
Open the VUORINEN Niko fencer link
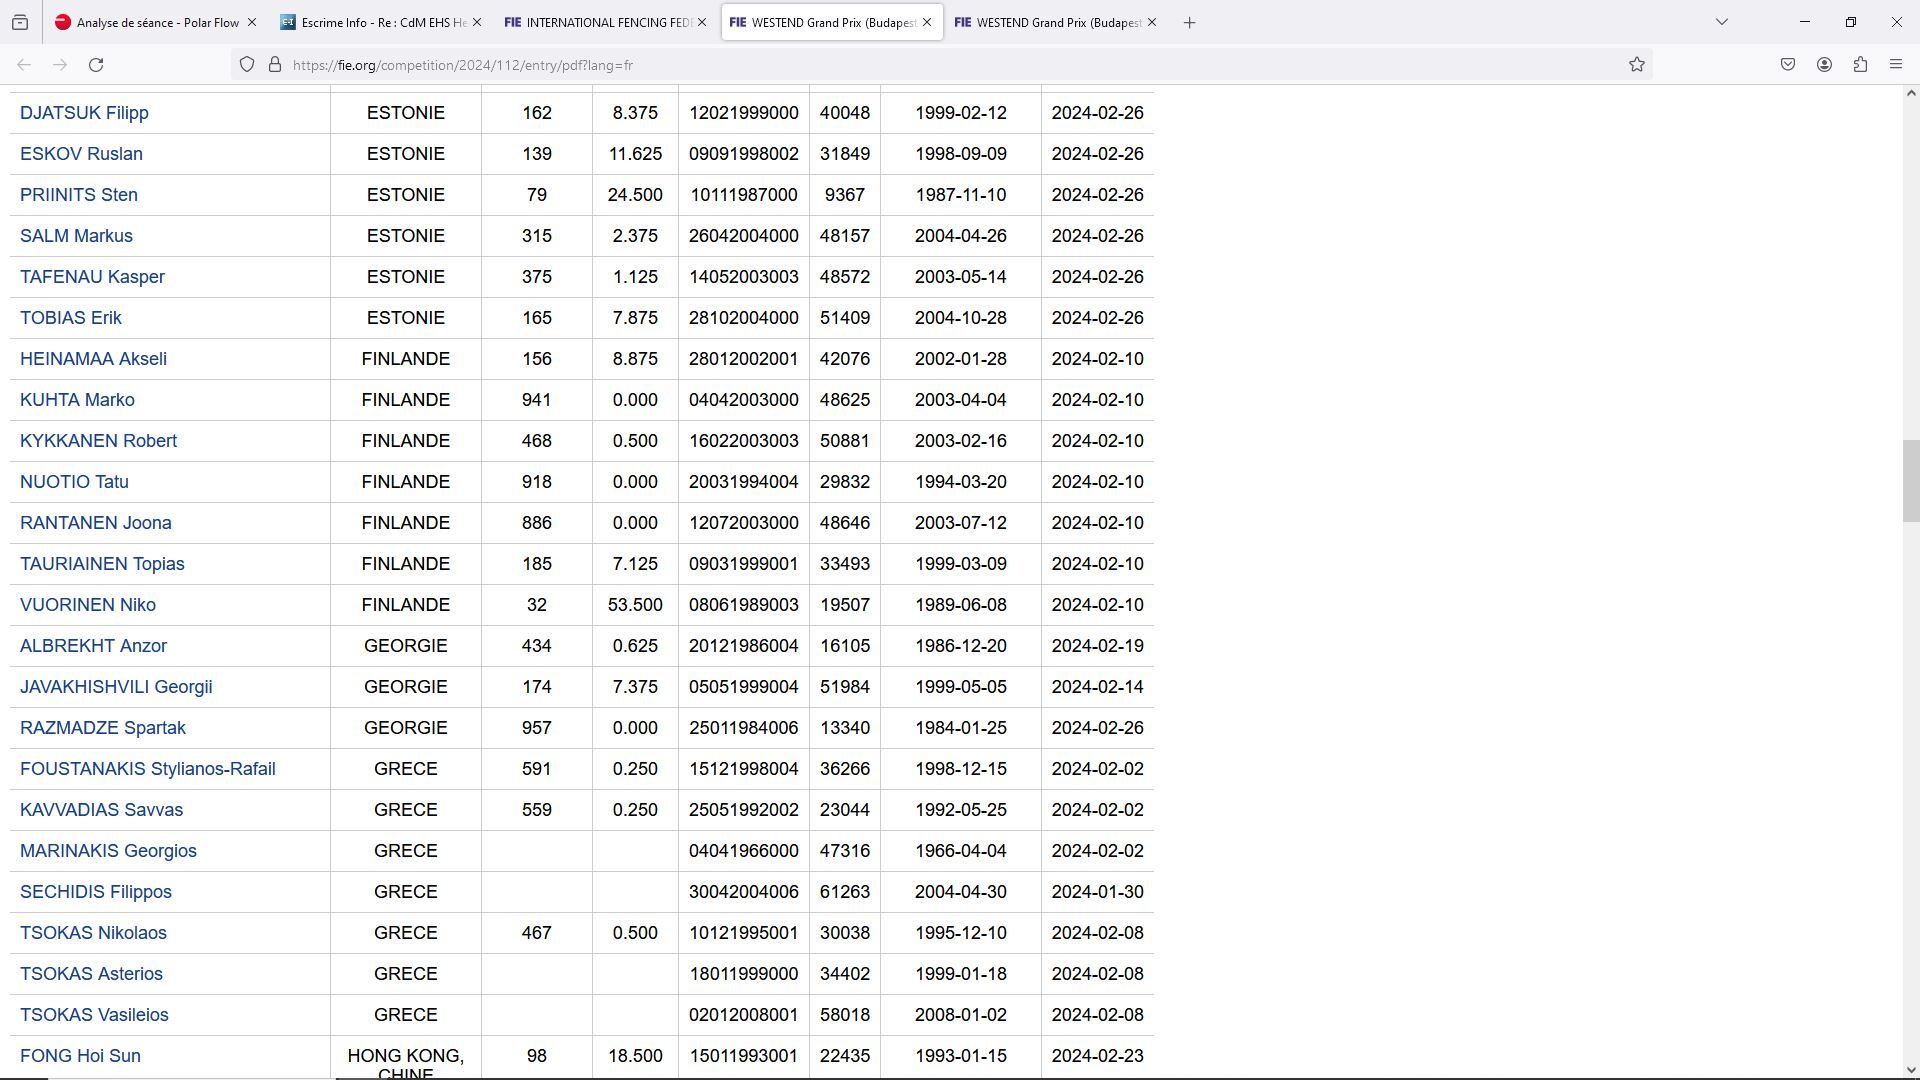coord(88,605)
